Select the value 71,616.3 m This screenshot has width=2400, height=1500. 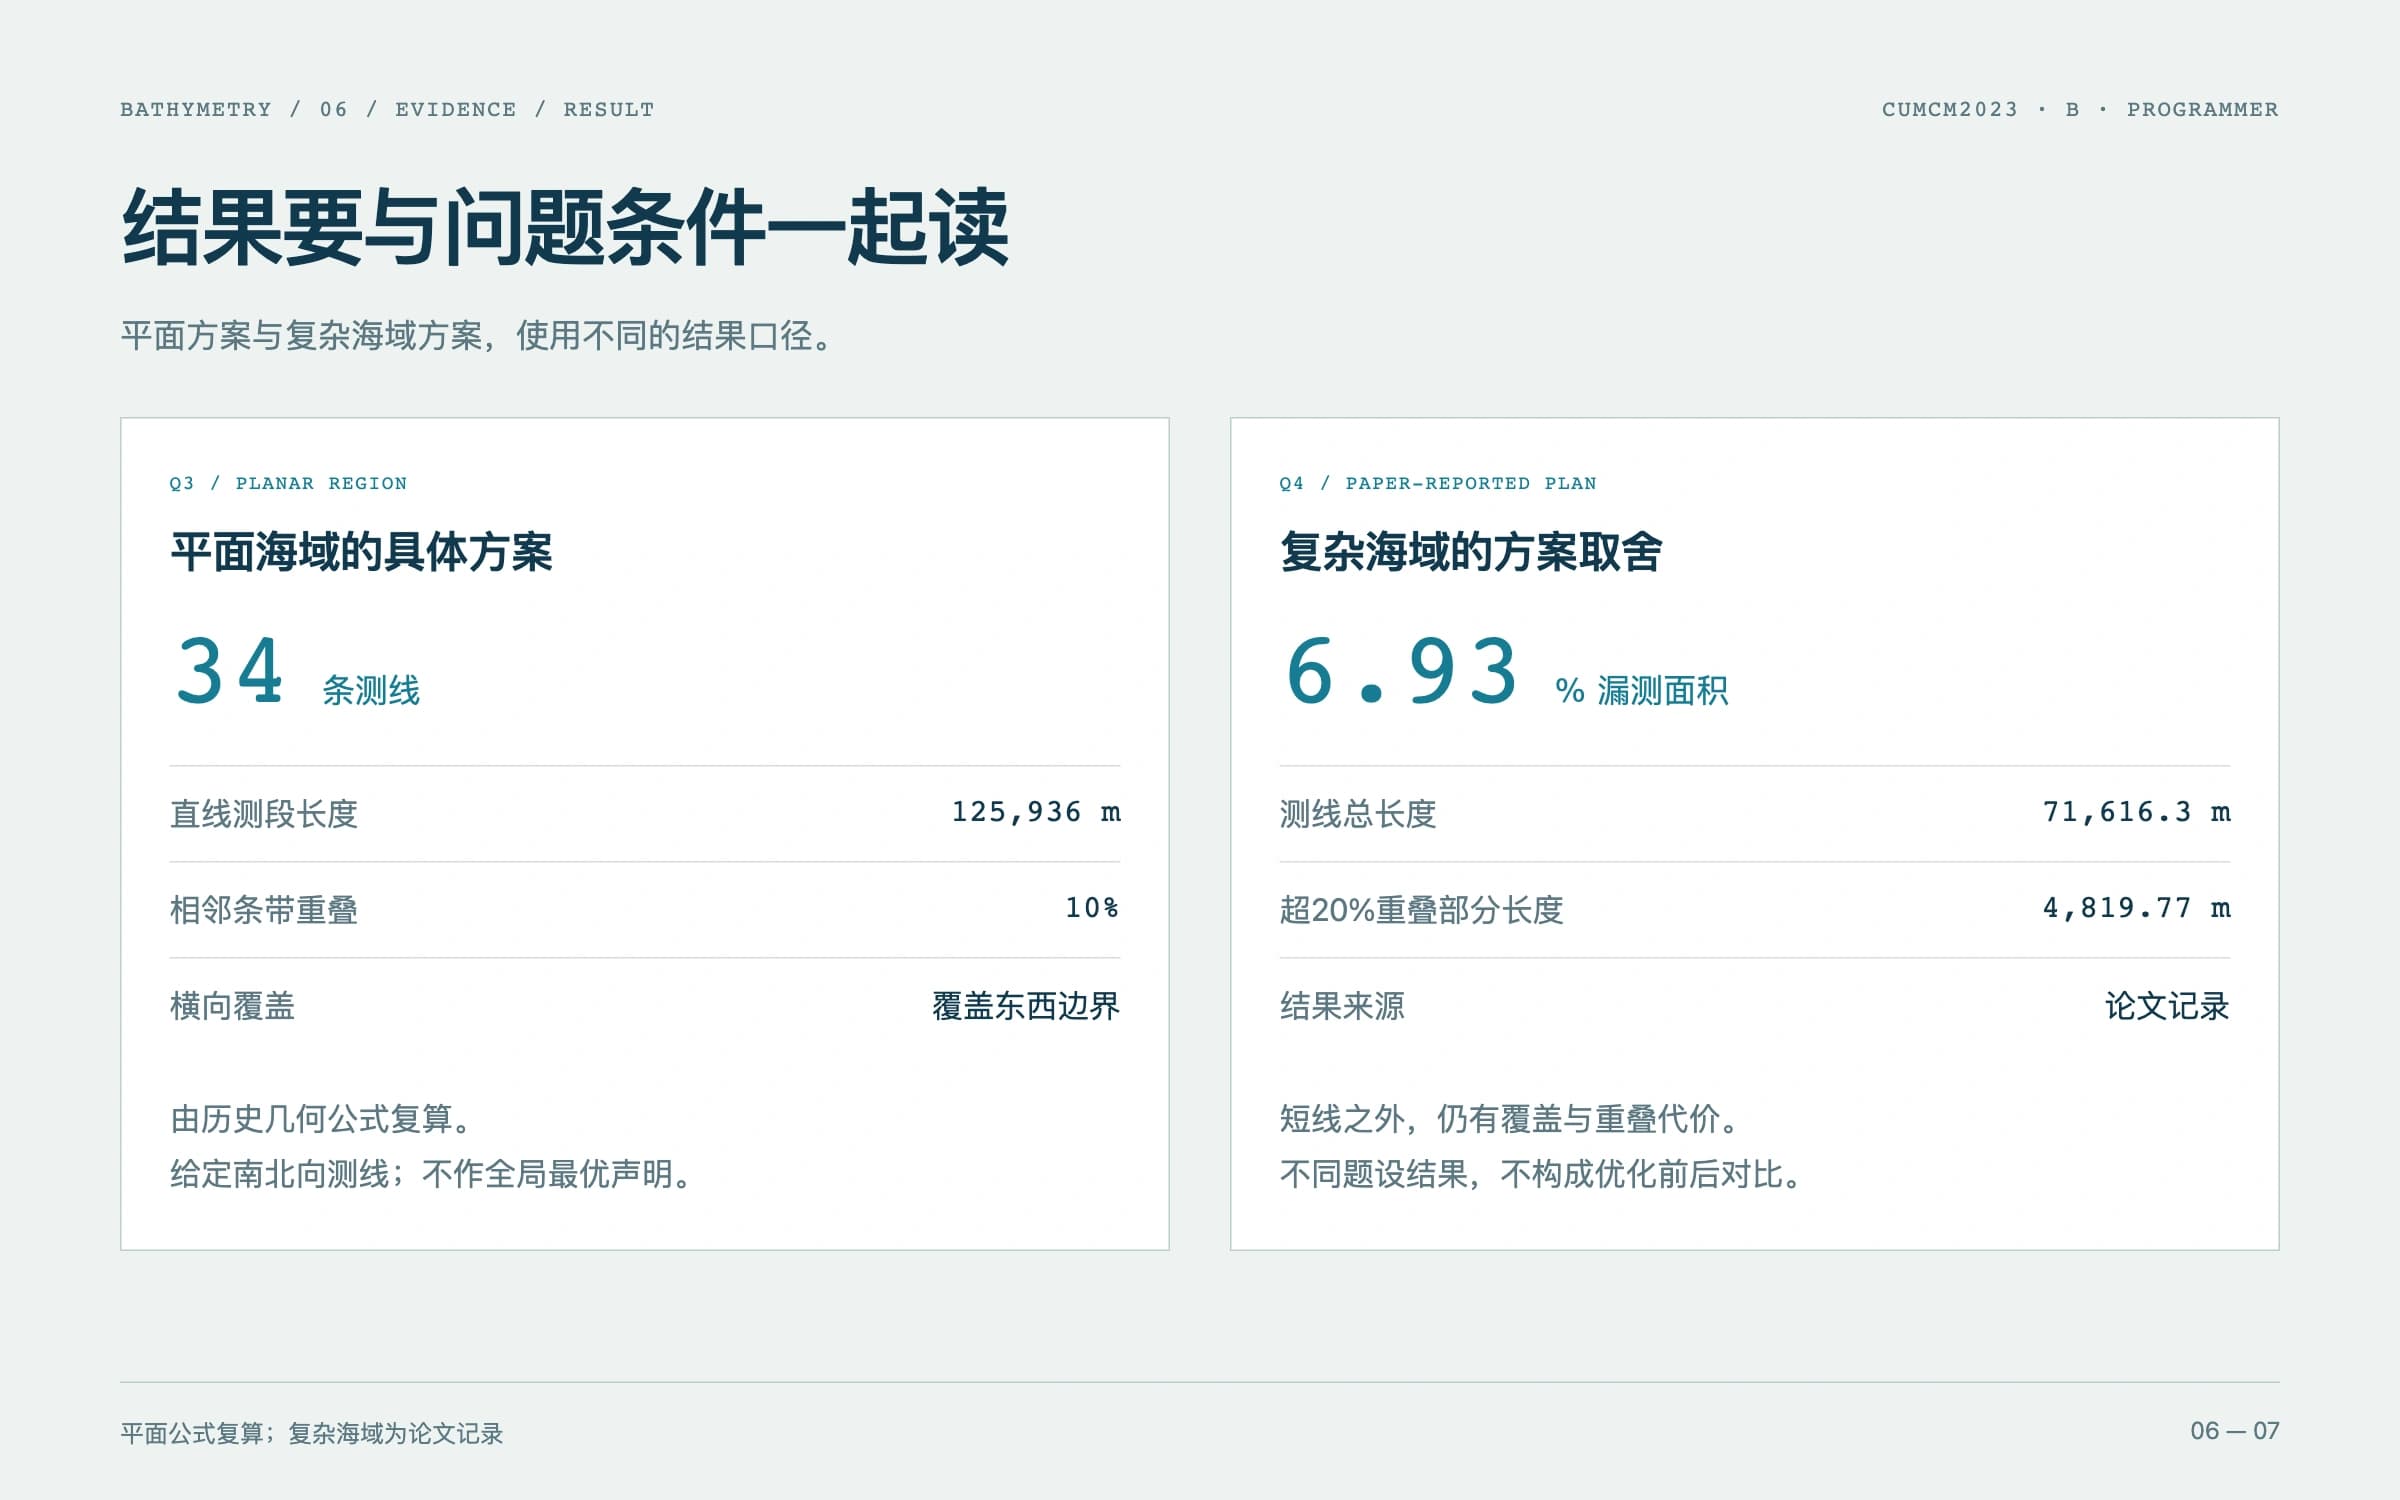click(2136, 812)
